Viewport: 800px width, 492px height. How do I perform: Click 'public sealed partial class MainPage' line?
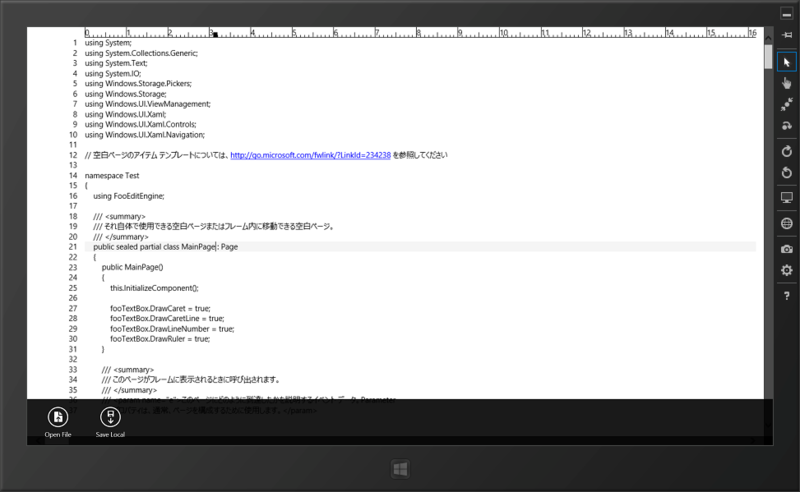tap(165, 247)
